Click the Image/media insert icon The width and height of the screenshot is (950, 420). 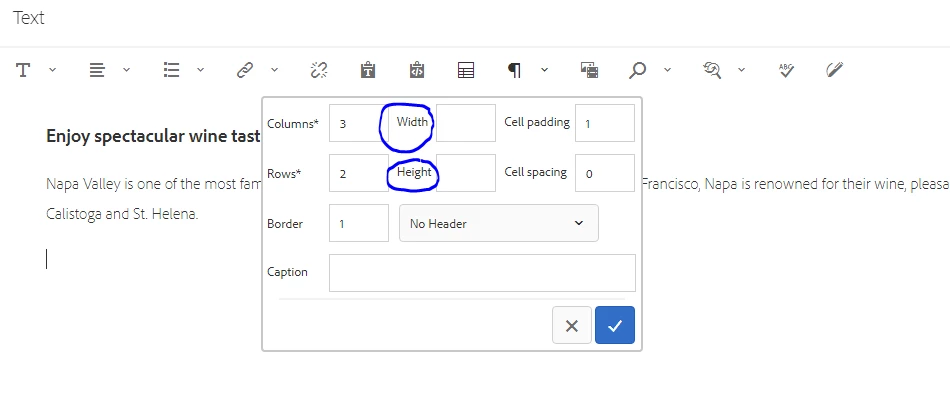click(590, 70)
